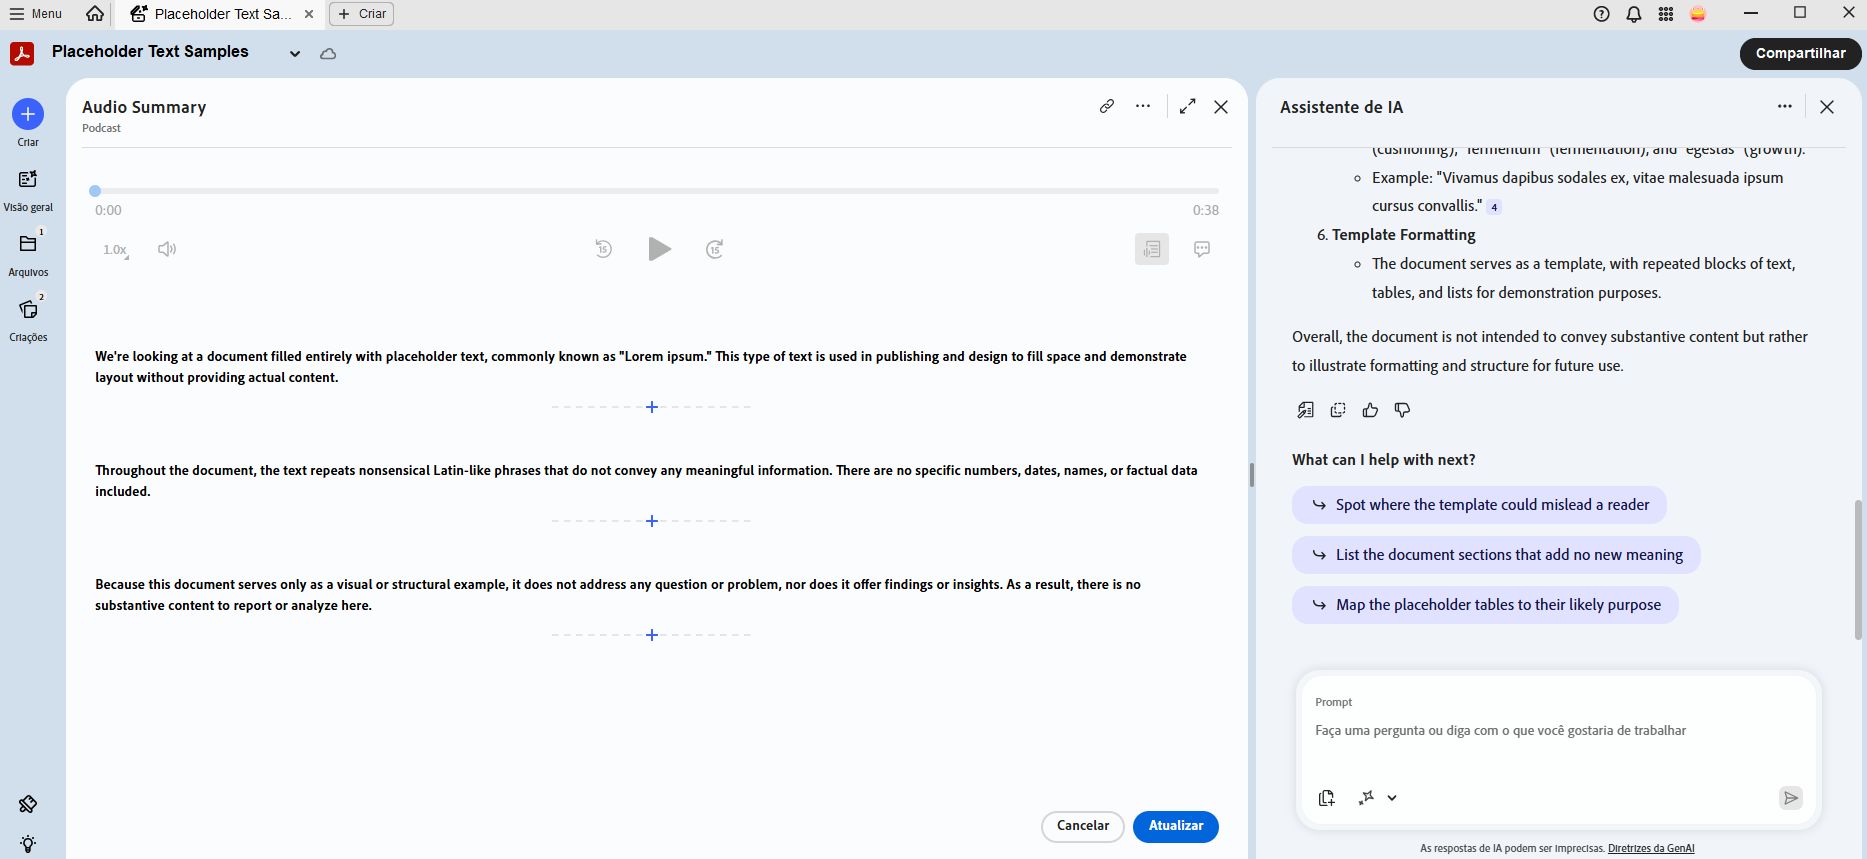Click the prompt input field

[1558, 731]
